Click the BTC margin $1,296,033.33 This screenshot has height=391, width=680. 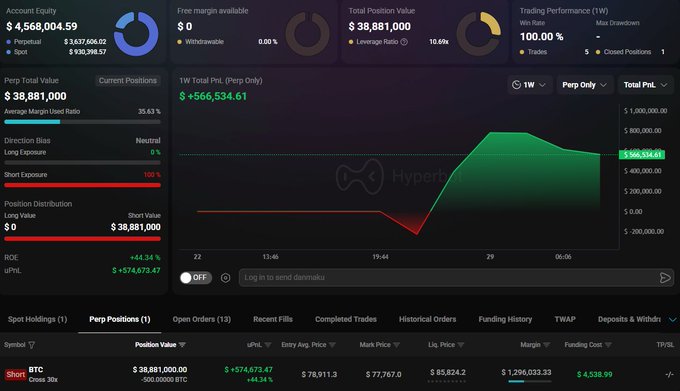526,372
